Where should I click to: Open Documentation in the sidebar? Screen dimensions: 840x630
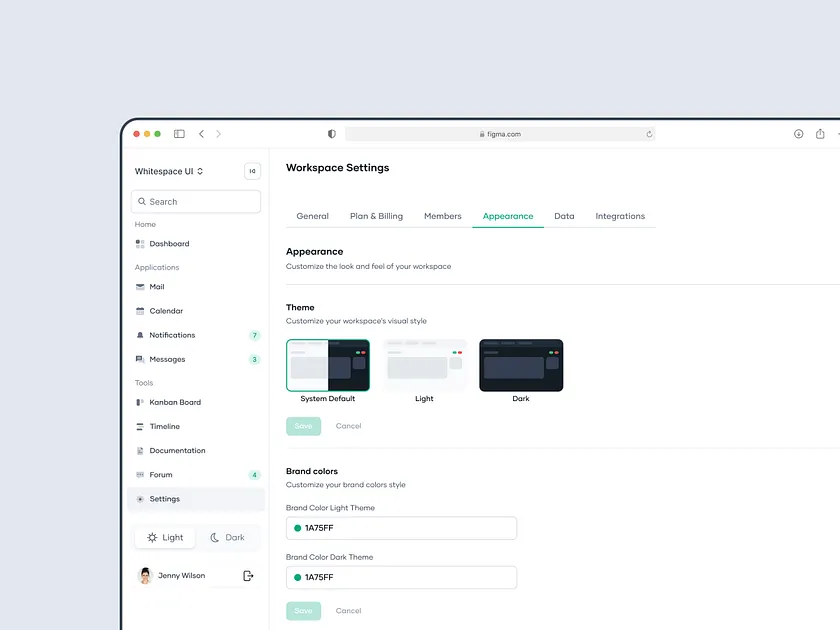(196, 451)
